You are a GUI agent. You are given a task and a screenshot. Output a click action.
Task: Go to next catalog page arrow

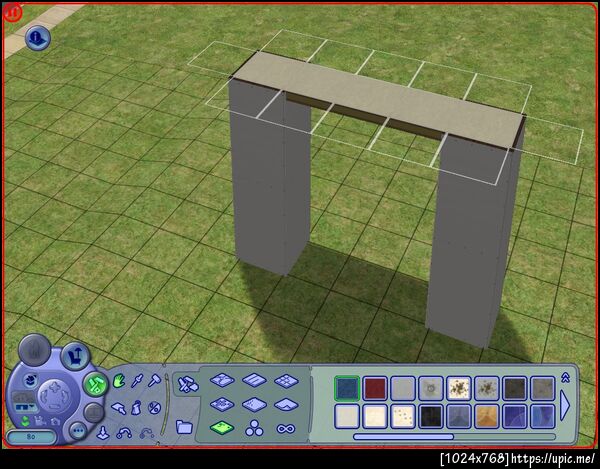565,405
